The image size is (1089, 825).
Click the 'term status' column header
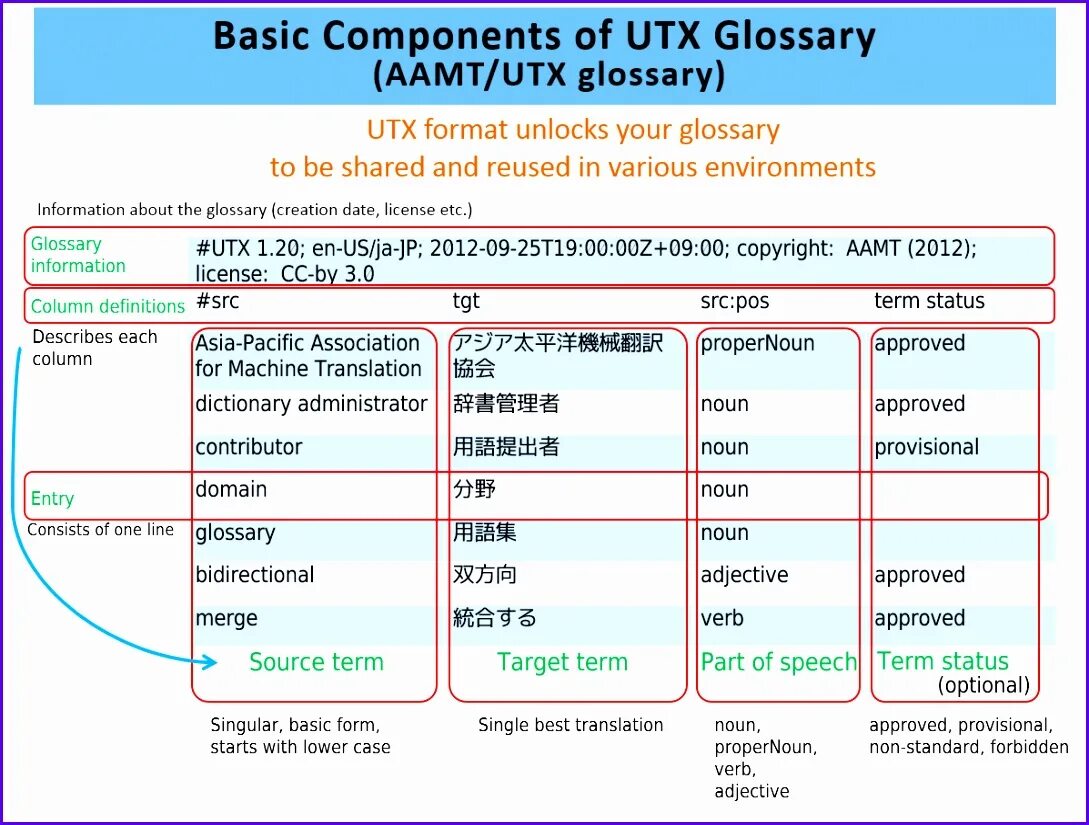(x=929, y=301)
